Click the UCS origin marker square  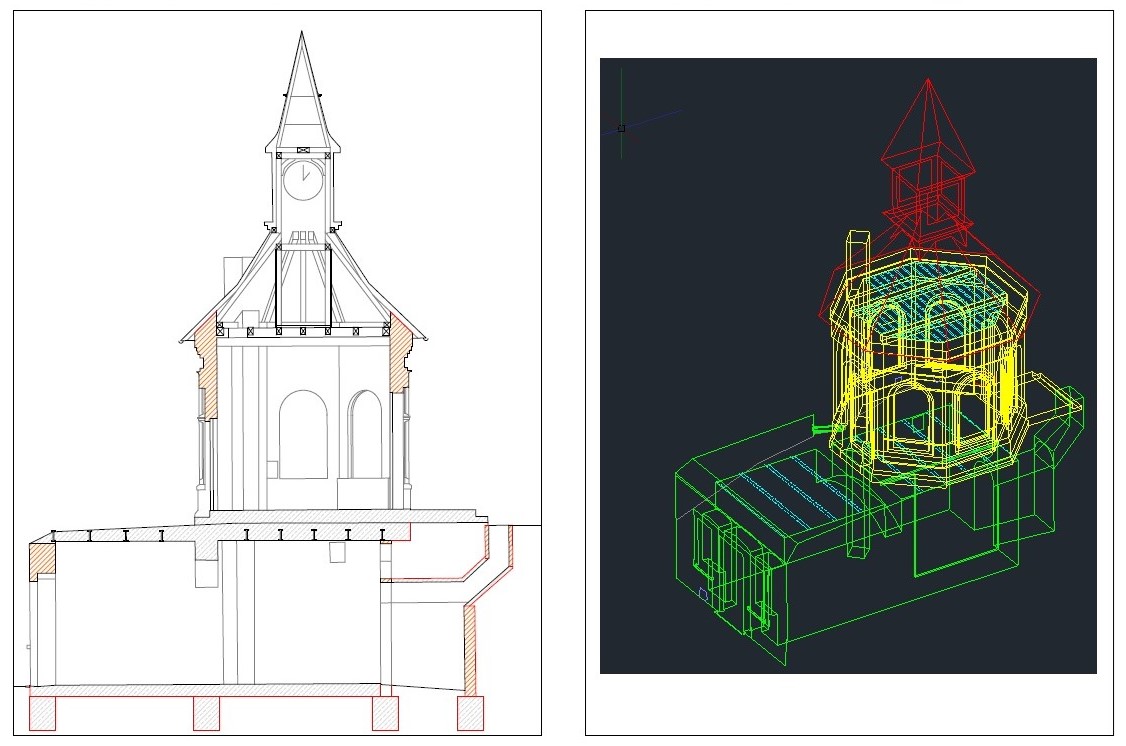click(x=621, y=128)
